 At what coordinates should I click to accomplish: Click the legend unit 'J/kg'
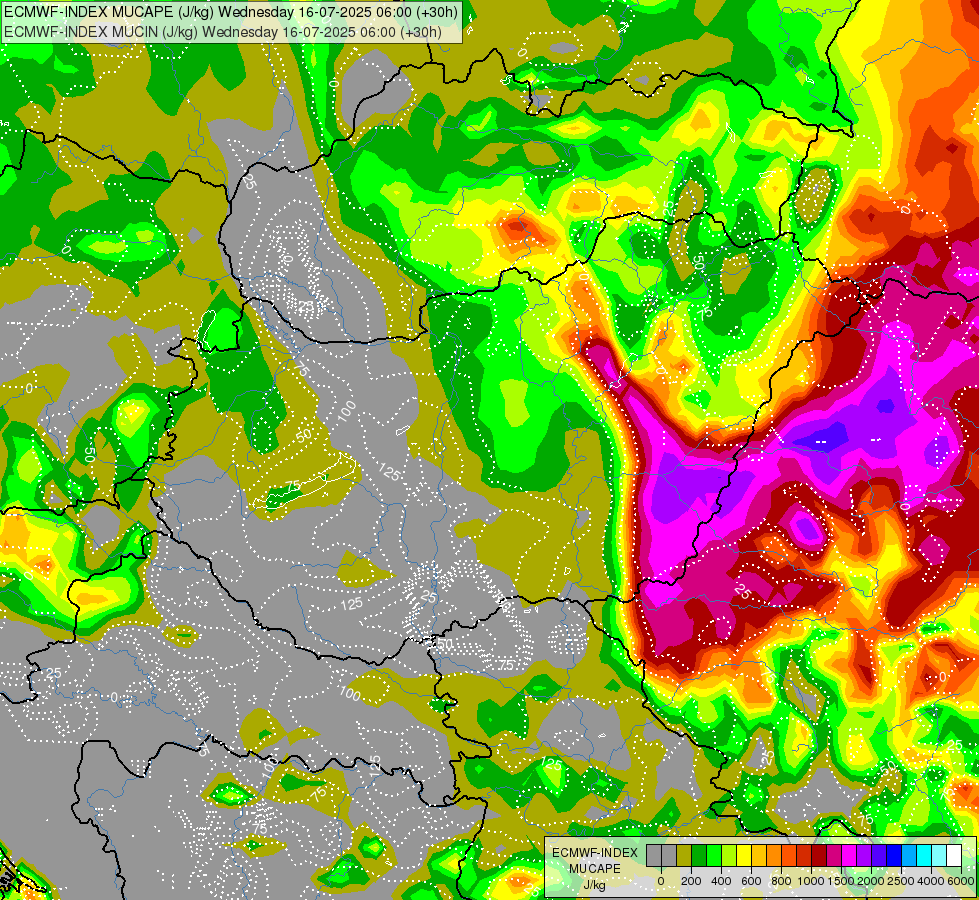(594, 885)
